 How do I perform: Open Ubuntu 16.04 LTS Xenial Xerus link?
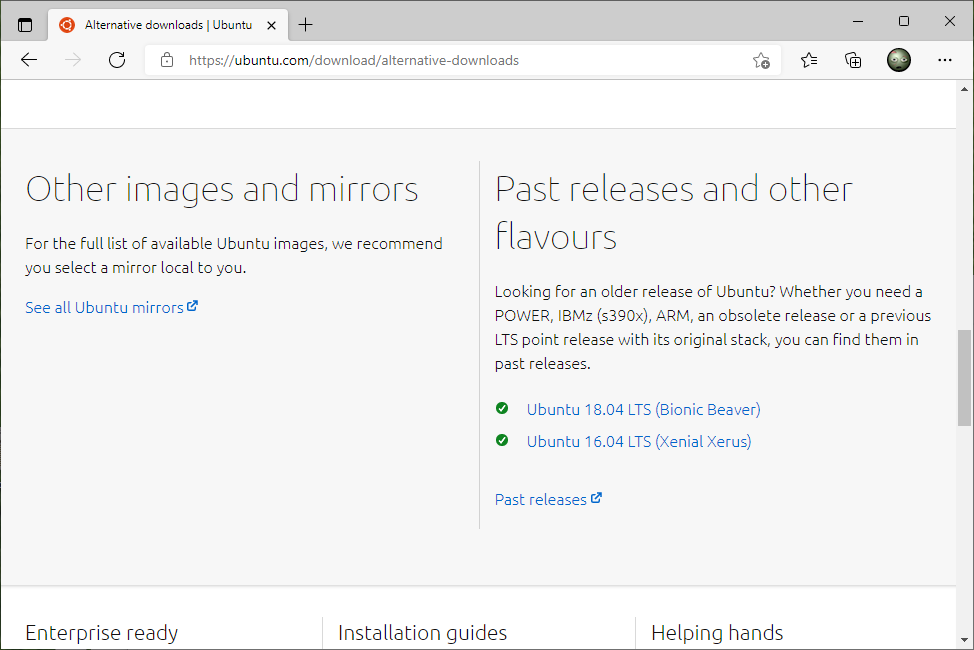click(x=638, y=441)
